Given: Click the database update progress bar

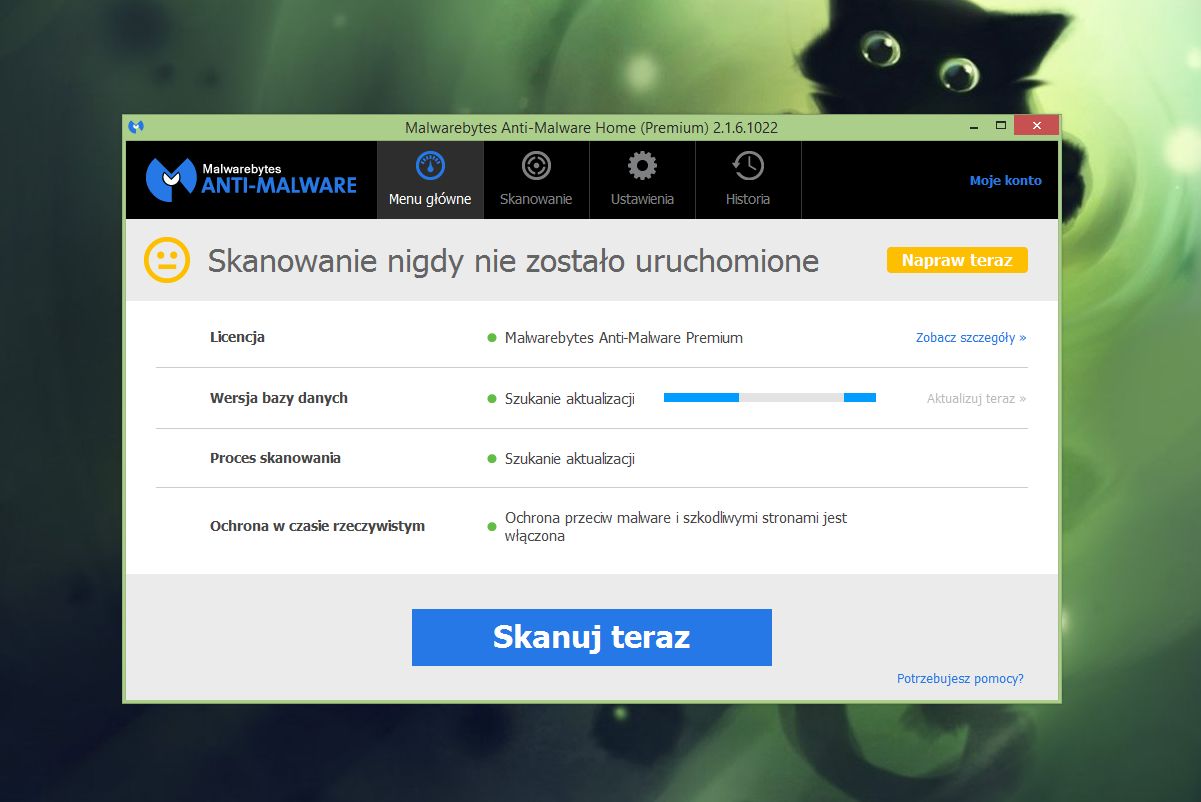Looking at the screenshot, I should [x=769, y=397].
